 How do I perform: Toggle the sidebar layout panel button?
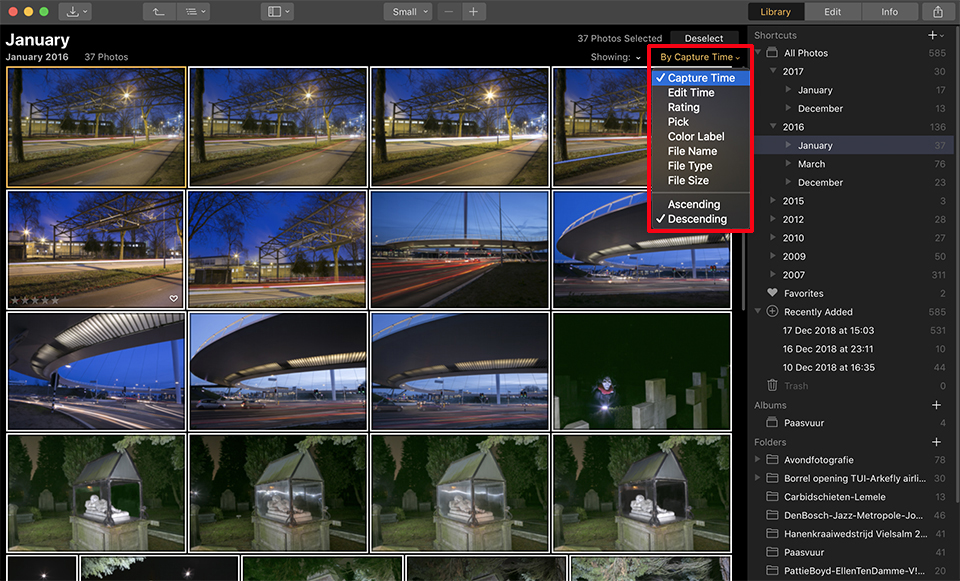click(277, 12)
